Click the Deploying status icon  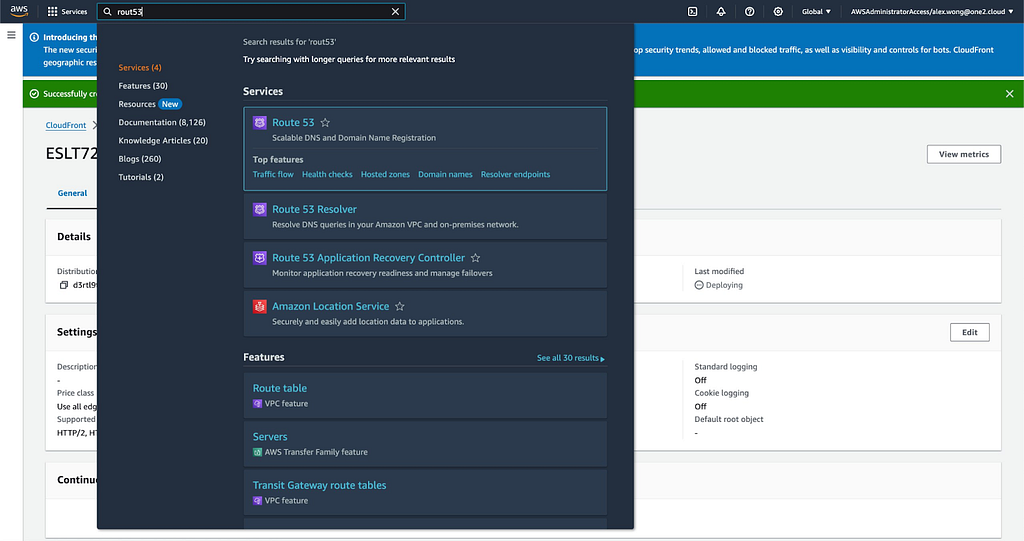tap(699, 285)
